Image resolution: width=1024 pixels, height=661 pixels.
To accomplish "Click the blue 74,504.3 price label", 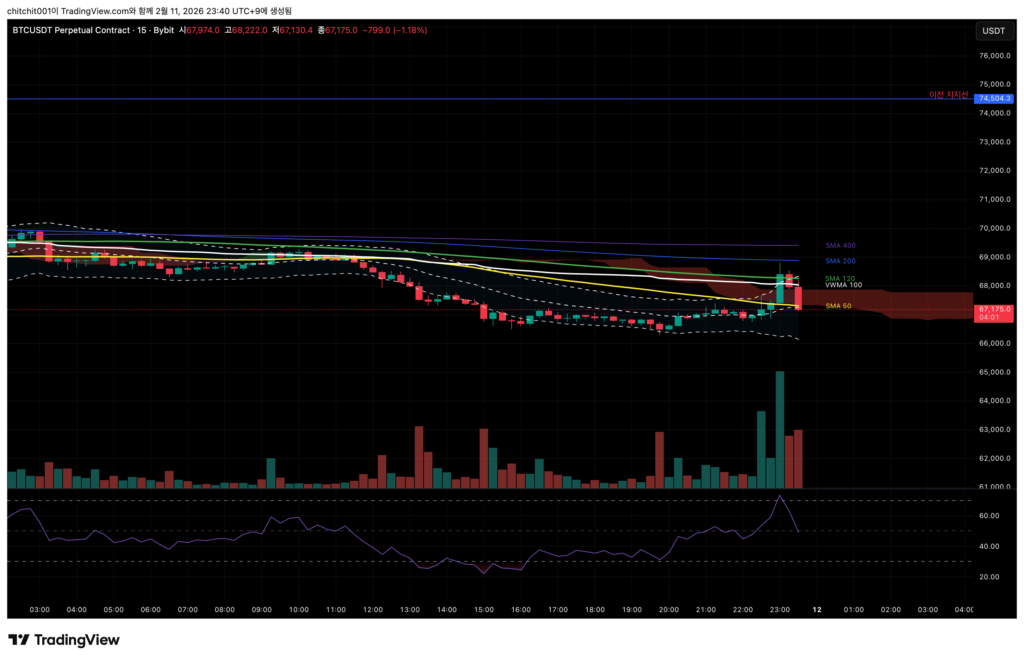I will pos(995,98).
